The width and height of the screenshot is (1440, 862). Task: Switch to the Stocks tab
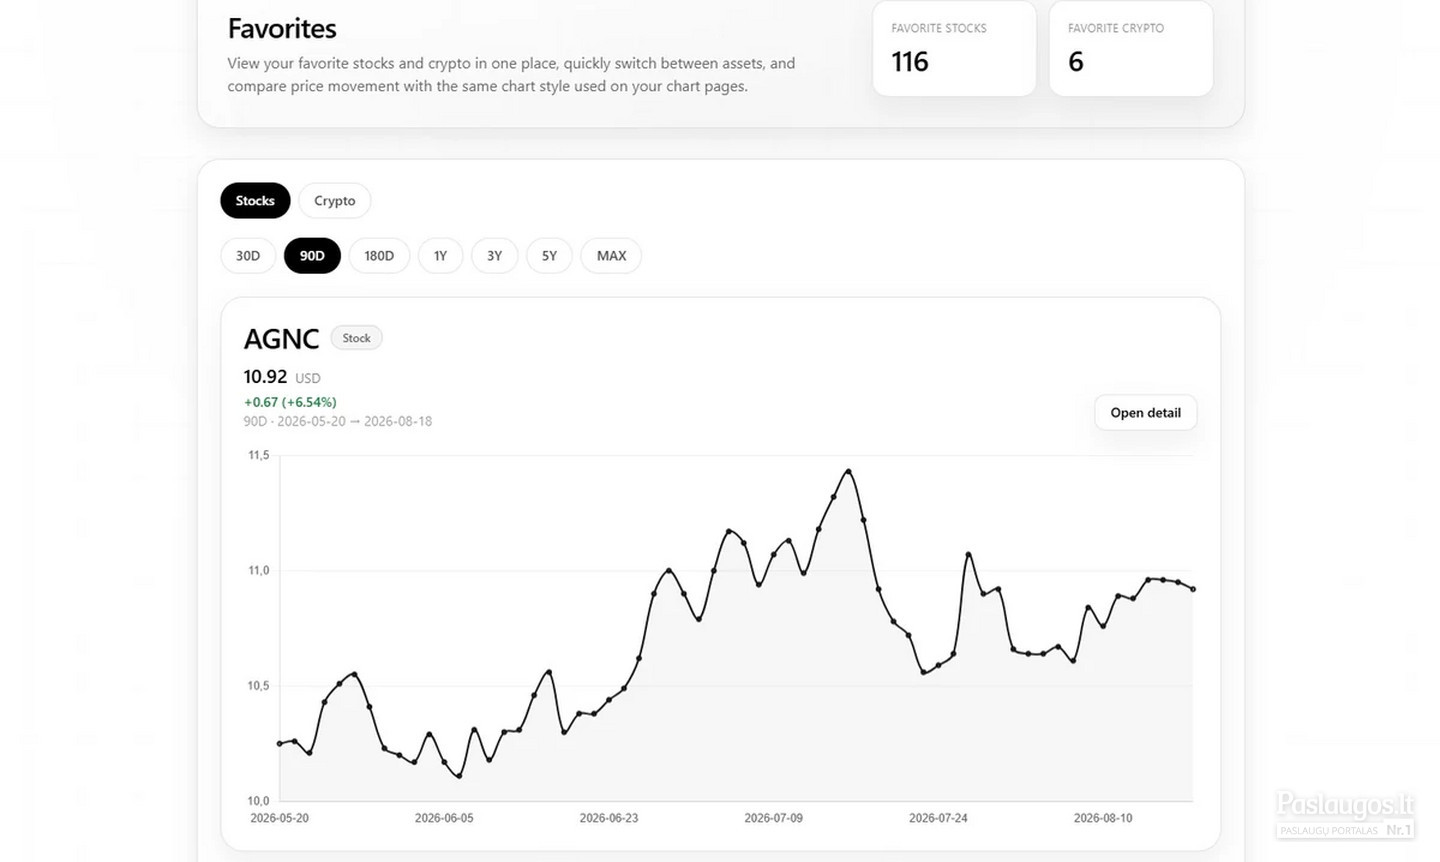(x=255, y=200)
